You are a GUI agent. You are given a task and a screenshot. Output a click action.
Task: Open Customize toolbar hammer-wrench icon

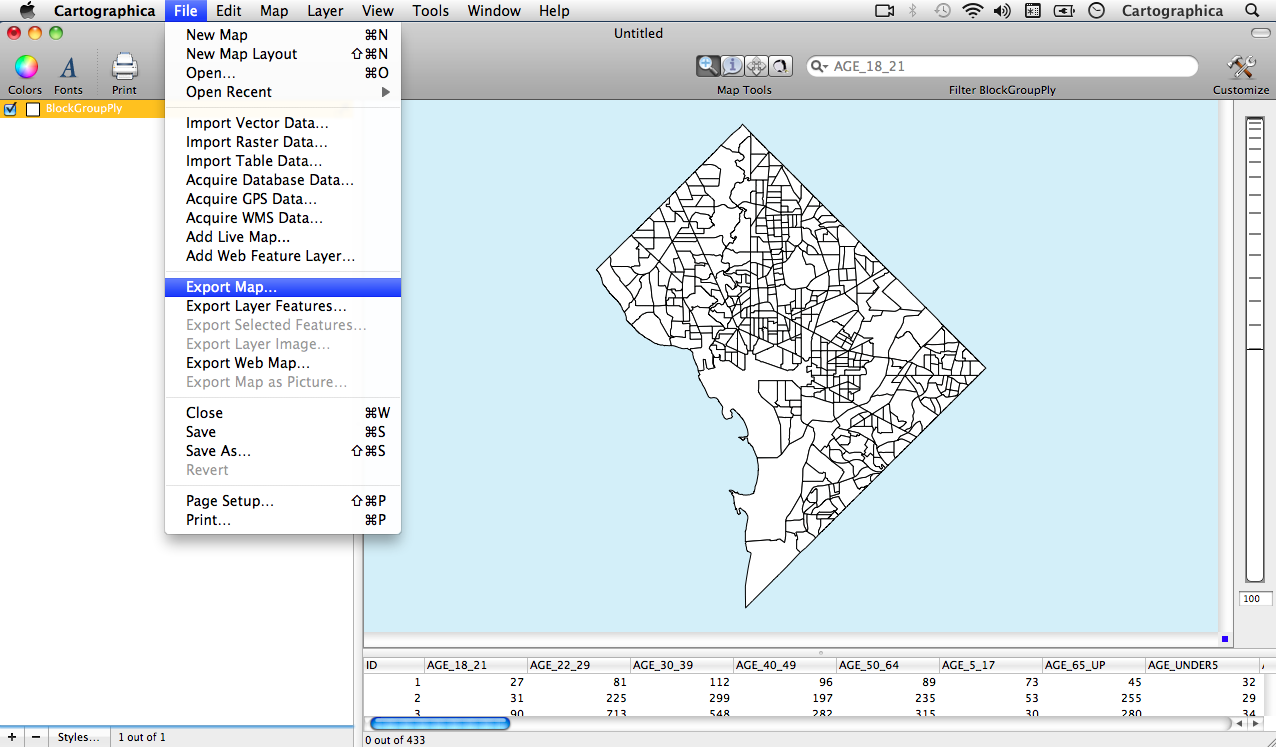coord(1241,68)
